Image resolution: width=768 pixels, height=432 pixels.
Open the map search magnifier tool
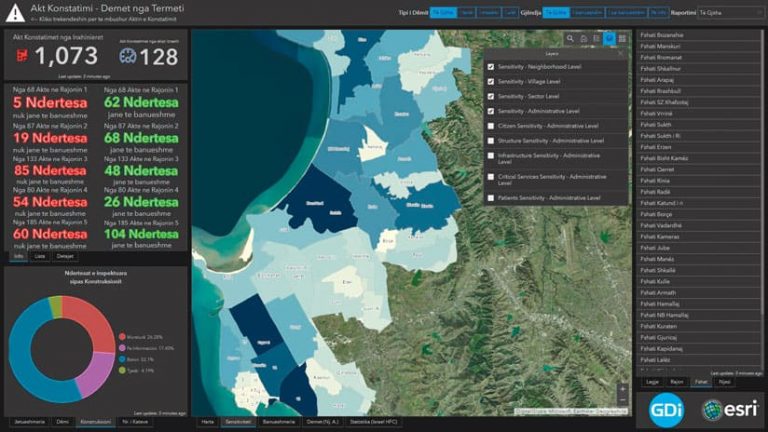click(570, 38)
